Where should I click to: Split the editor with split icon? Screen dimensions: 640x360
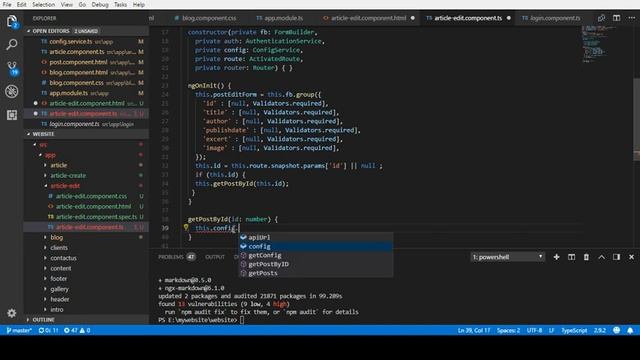[616, 18]
